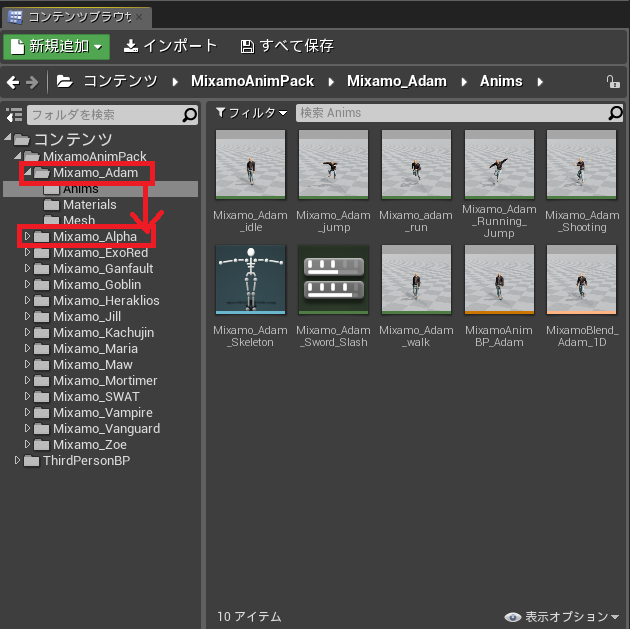Collapse the MixamoAnimPack folder
The image size is (630, 629).
pos(18,155)
